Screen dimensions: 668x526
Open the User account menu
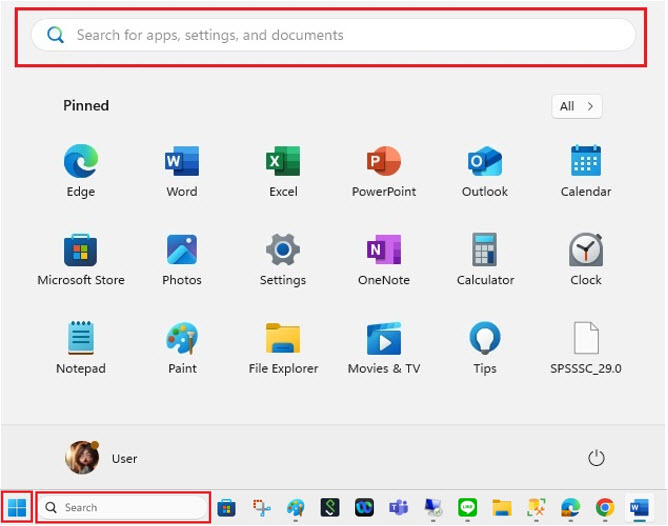(x=101, y=458)
